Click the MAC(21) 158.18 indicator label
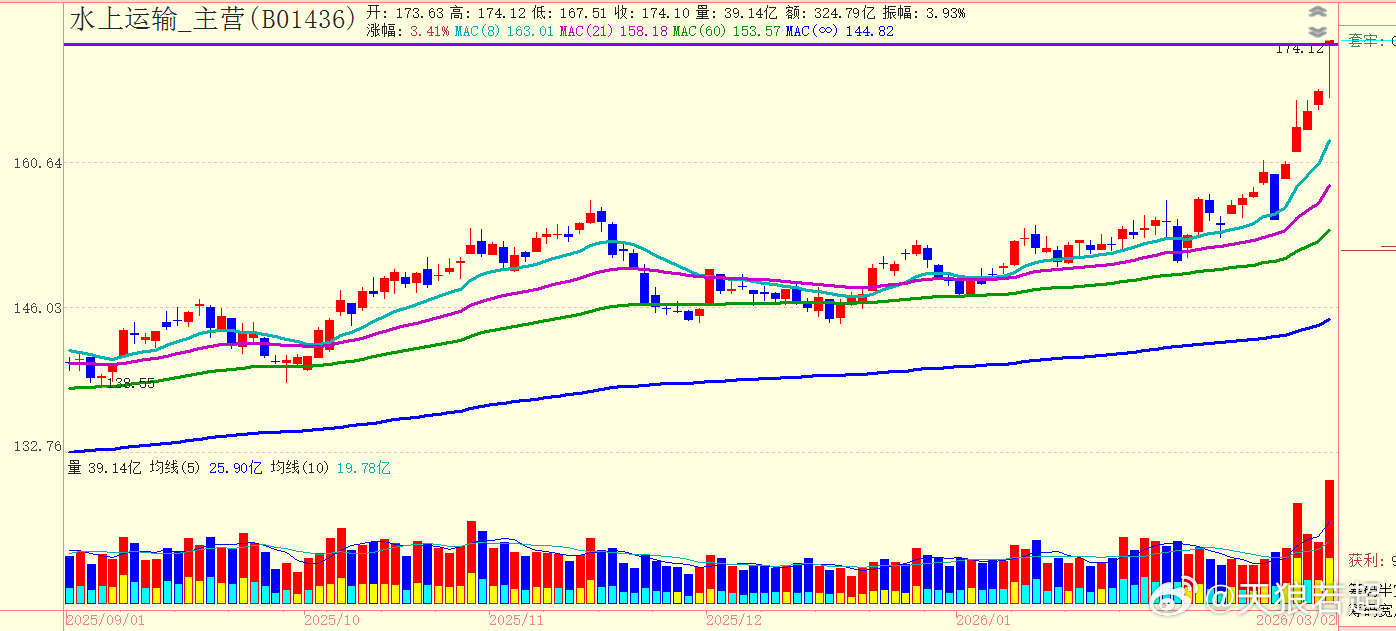1396x631 pixels. tap(613, 31)
